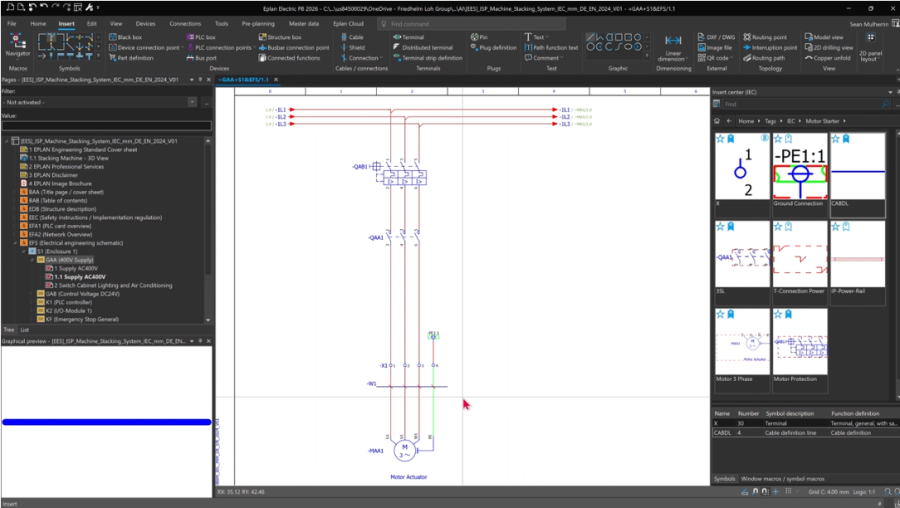
Task: Open the Model view
Action: pos(828,37)
